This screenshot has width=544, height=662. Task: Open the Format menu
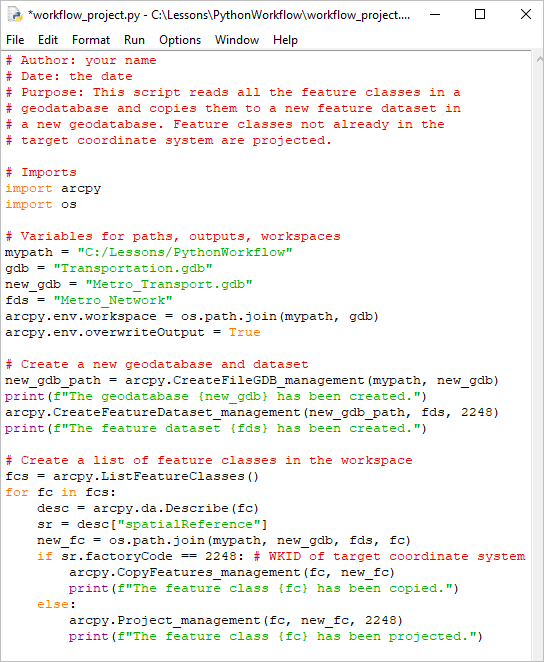coord(91,40)
